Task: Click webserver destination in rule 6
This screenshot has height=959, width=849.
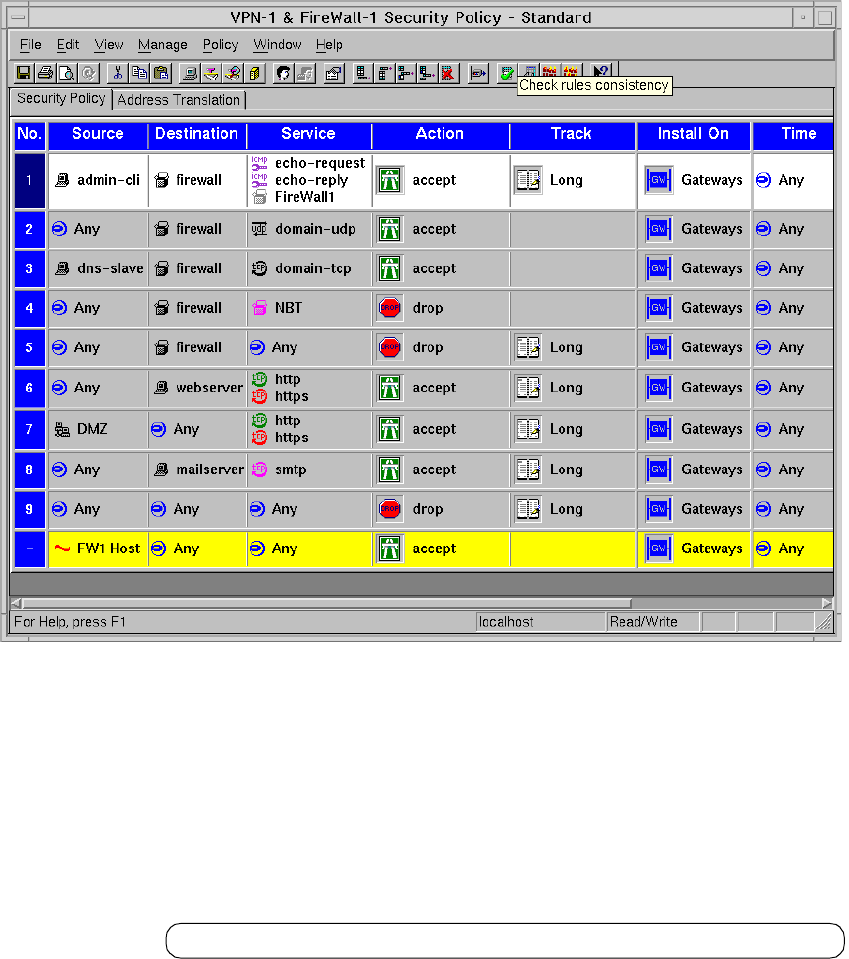Action: pyautogui.click(x=198, y=388)
